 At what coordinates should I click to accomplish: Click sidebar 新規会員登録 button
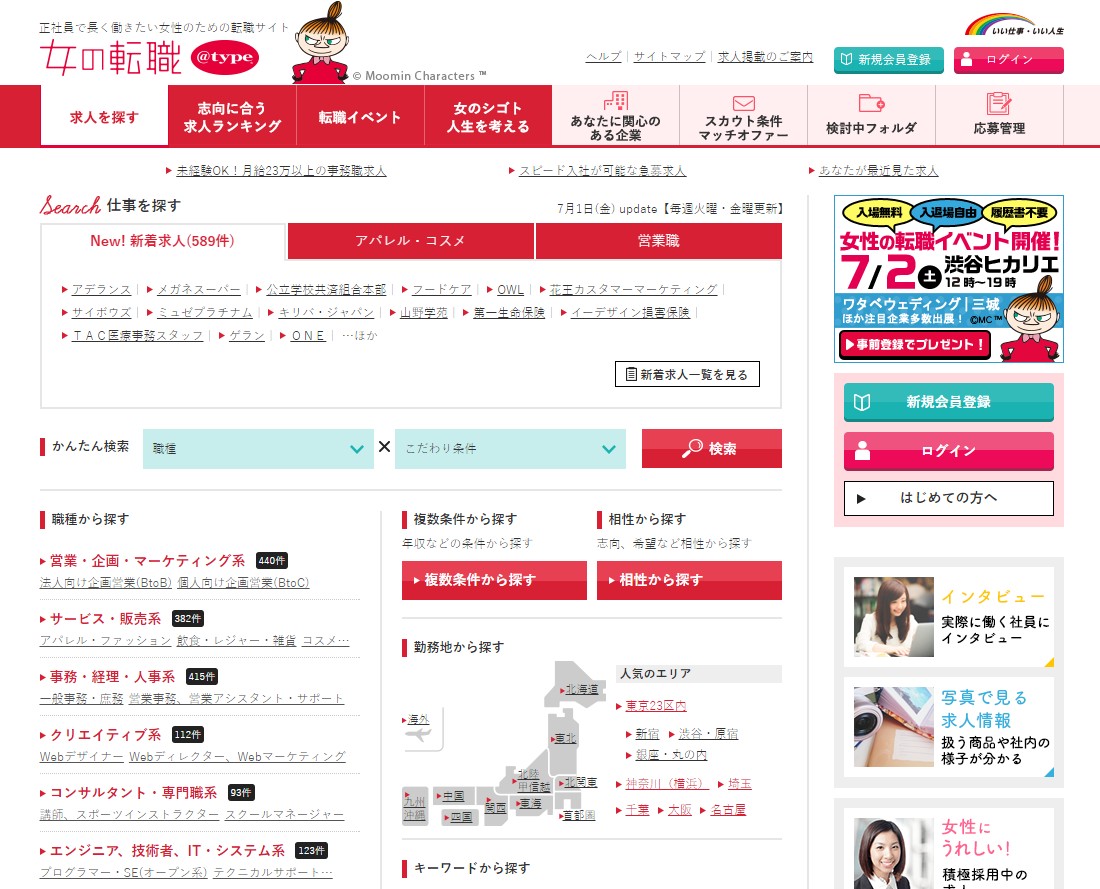point(948,402)
